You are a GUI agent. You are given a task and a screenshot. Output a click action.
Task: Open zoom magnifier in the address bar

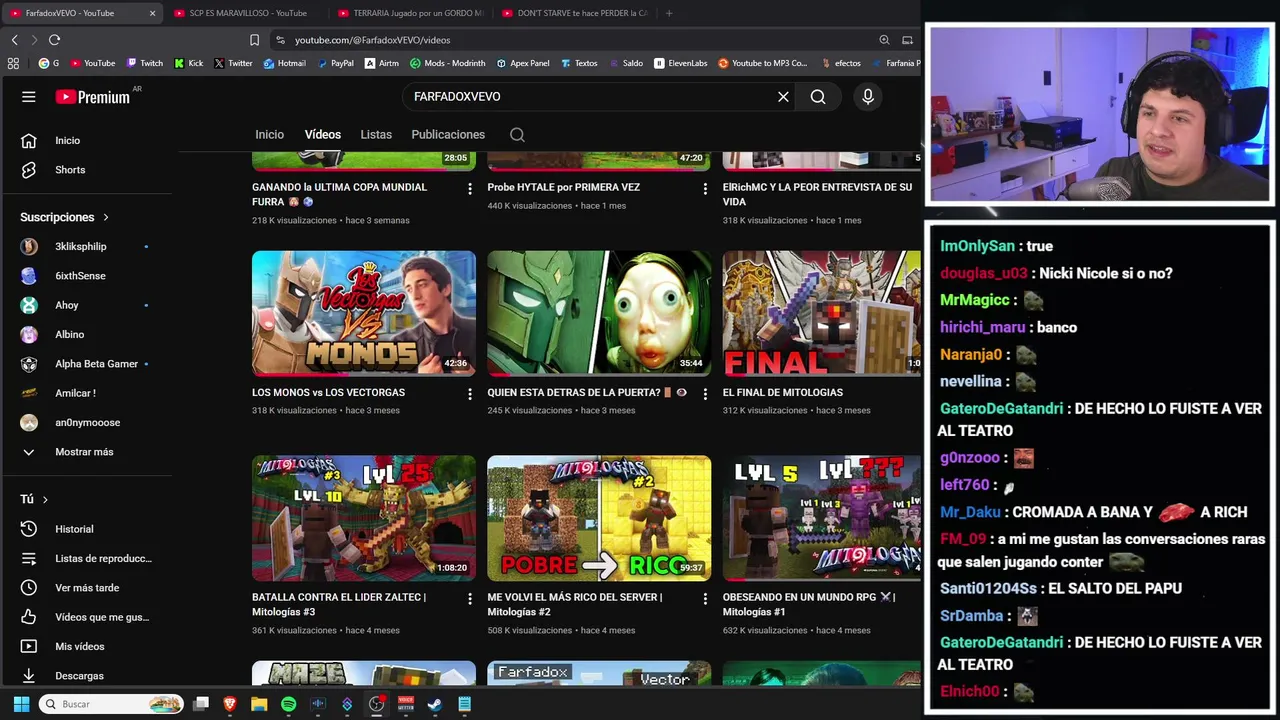[884, 40]
